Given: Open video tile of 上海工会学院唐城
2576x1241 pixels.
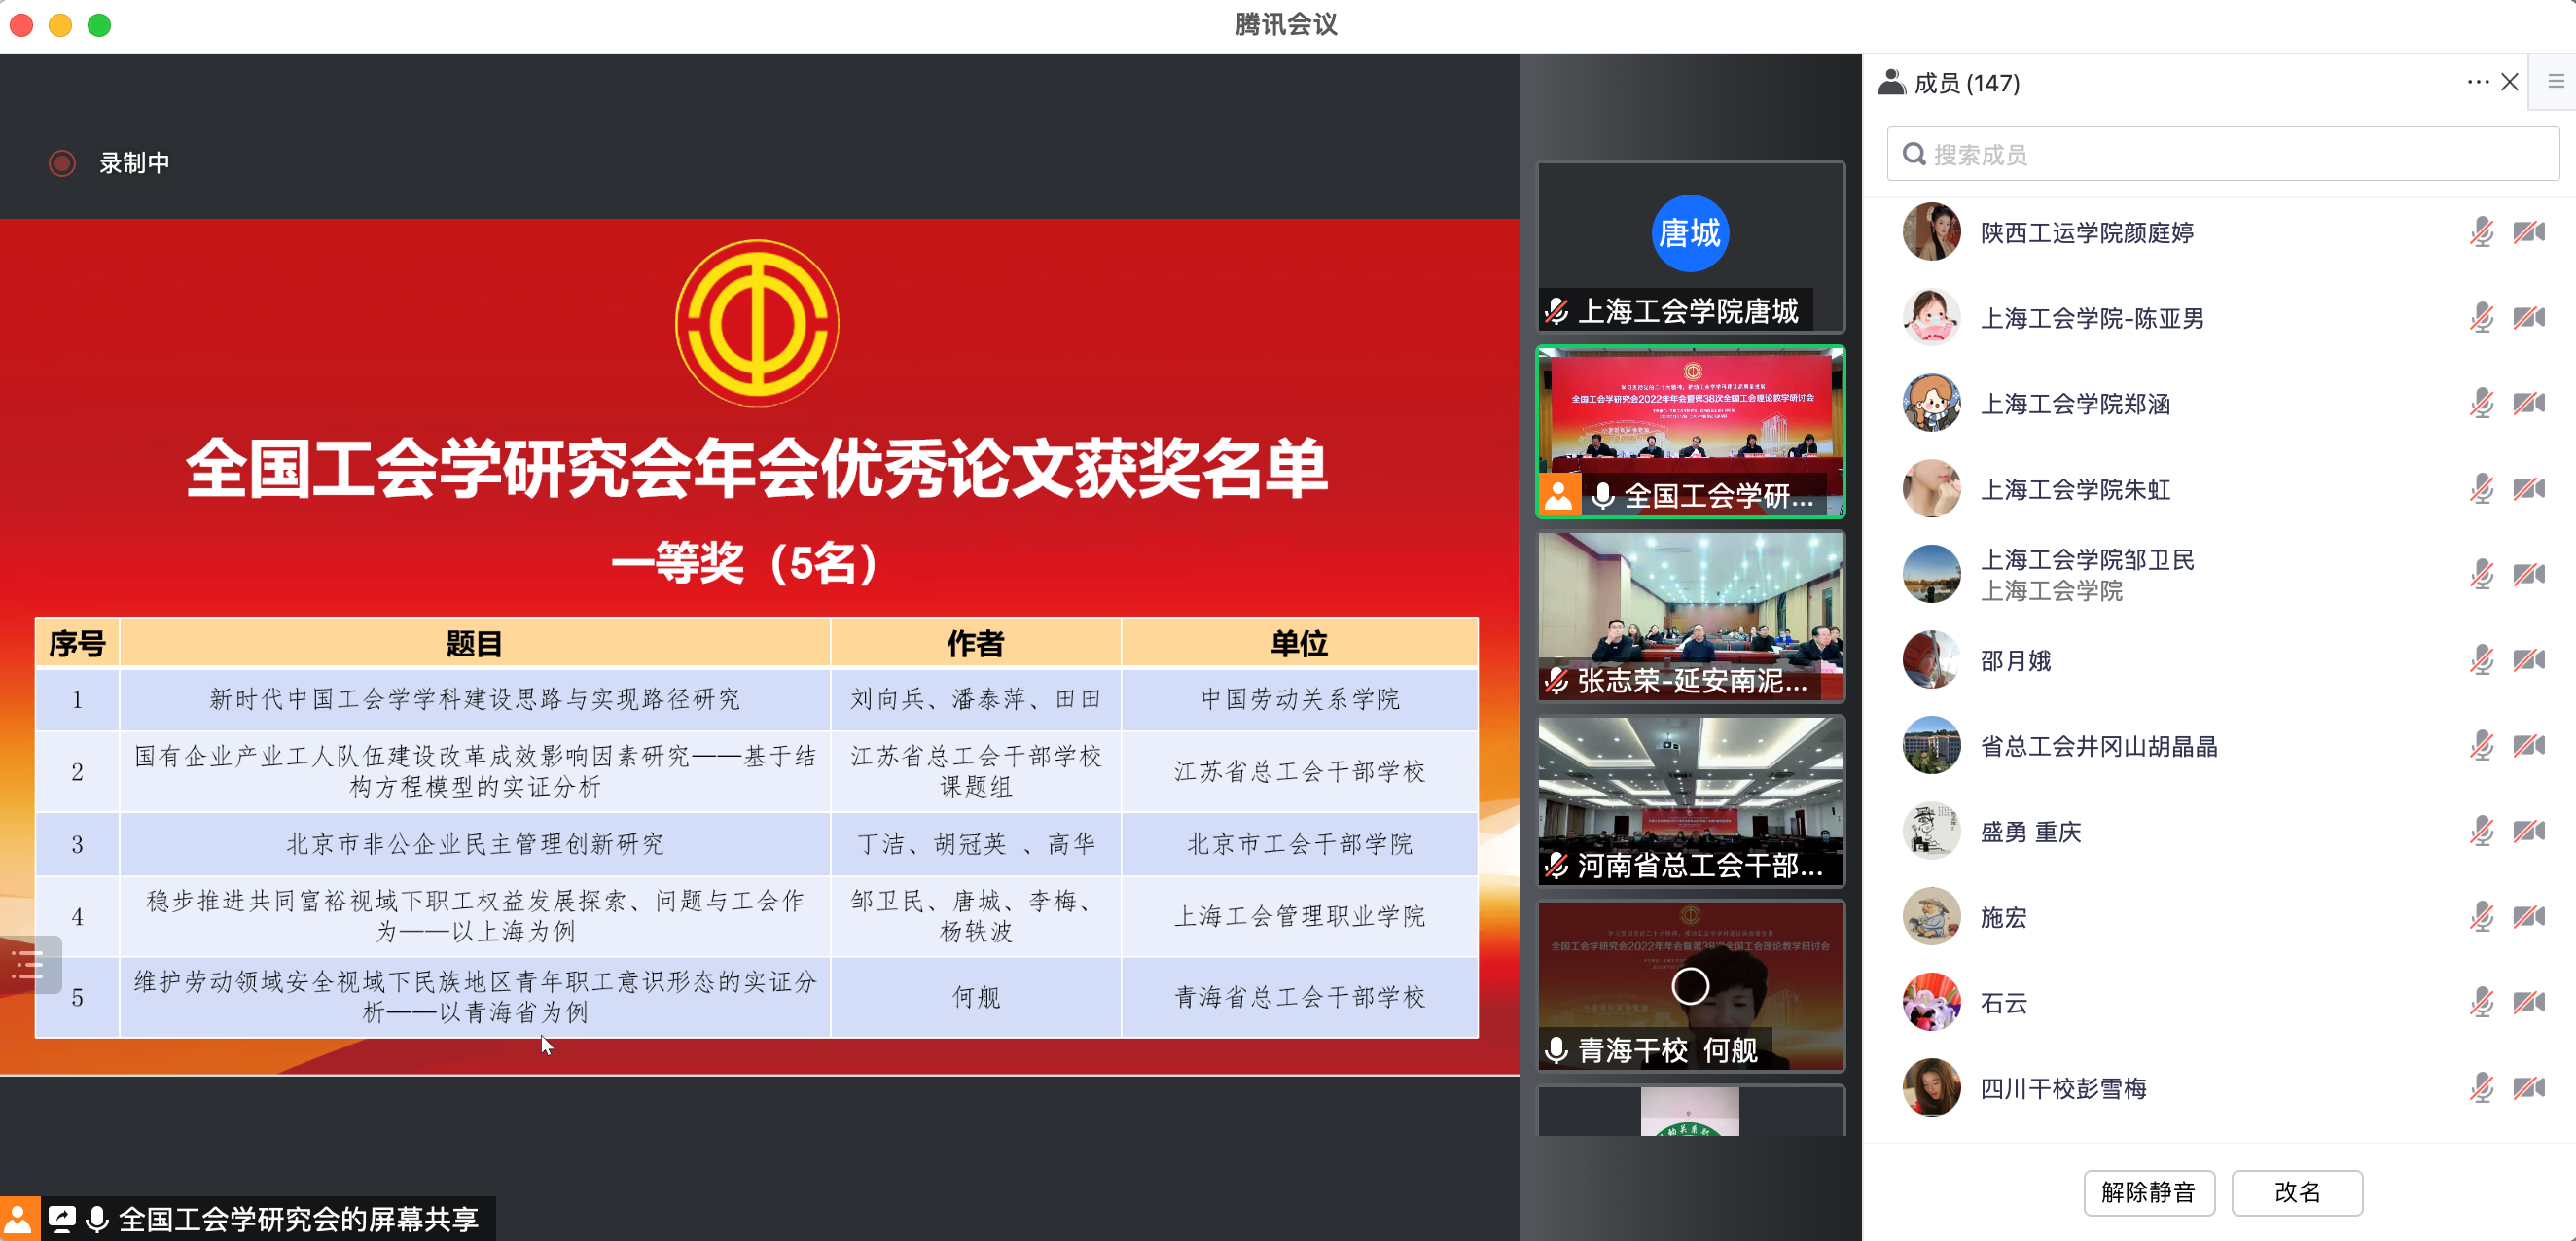Looking at the screenshot, I should (1689, 246).
